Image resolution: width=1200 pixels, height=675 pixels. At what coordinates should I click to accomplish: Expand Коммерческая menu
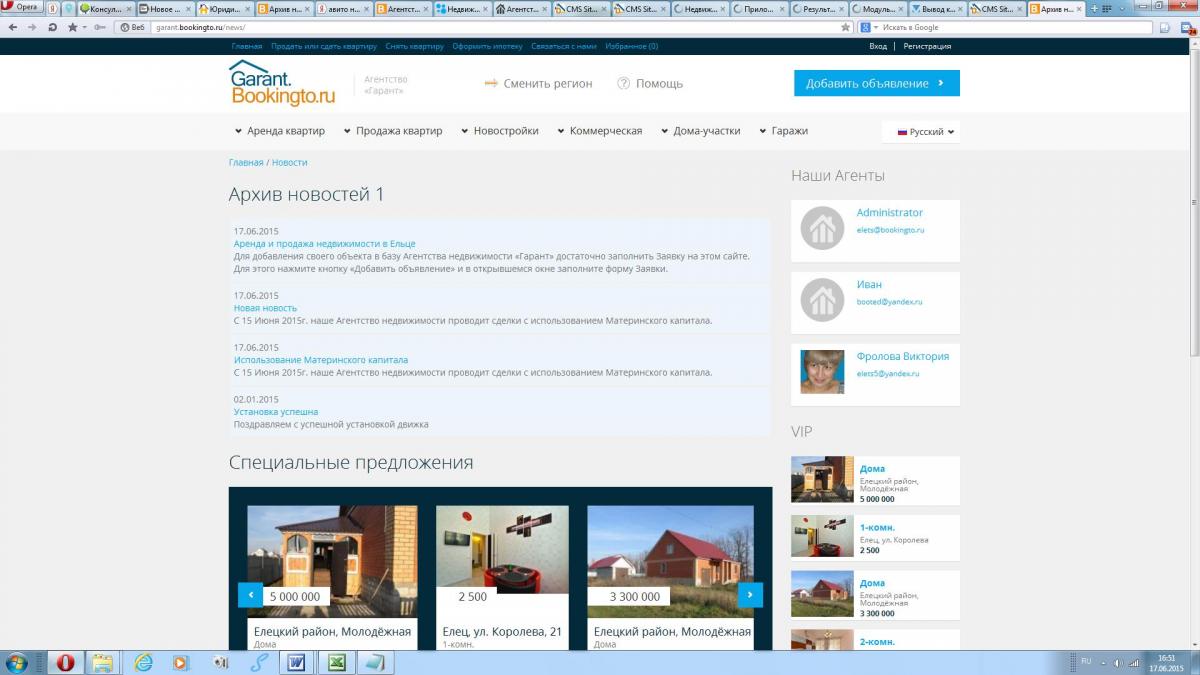(600, 131)
